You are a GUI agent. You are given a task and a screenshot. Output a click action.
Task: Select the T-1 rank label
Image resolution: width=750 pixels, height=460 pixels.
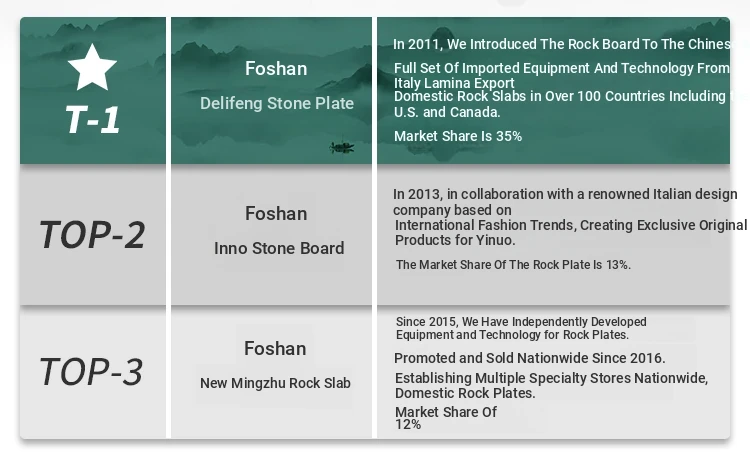click(x=93, y=120)
